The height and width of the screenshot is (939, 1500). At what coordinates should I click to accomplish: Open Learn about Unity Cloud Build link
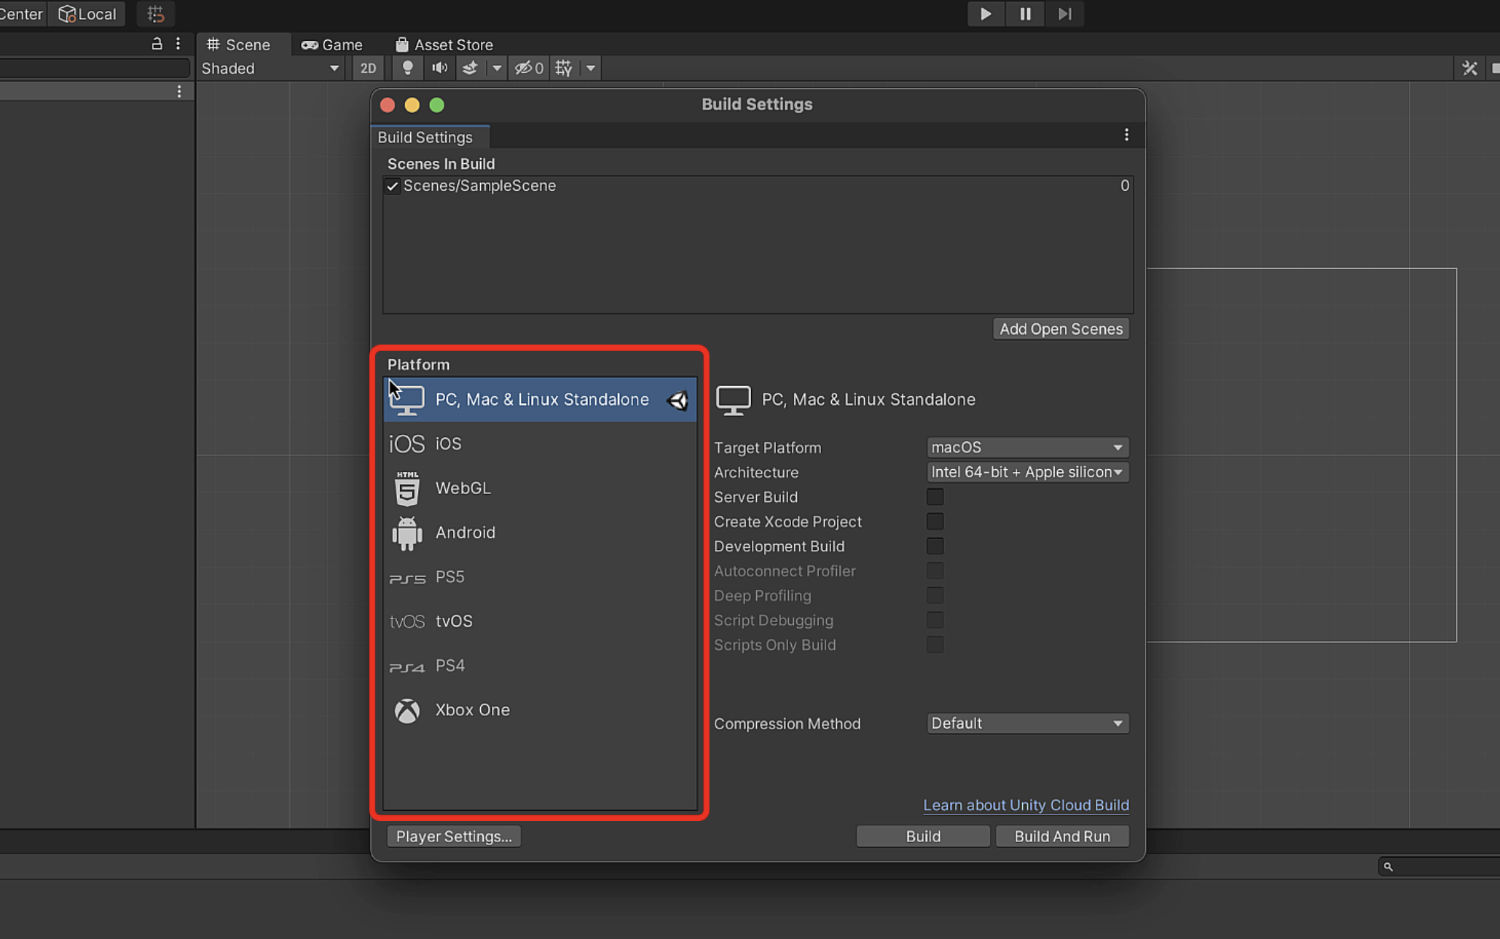click(x=1026, y=805)
